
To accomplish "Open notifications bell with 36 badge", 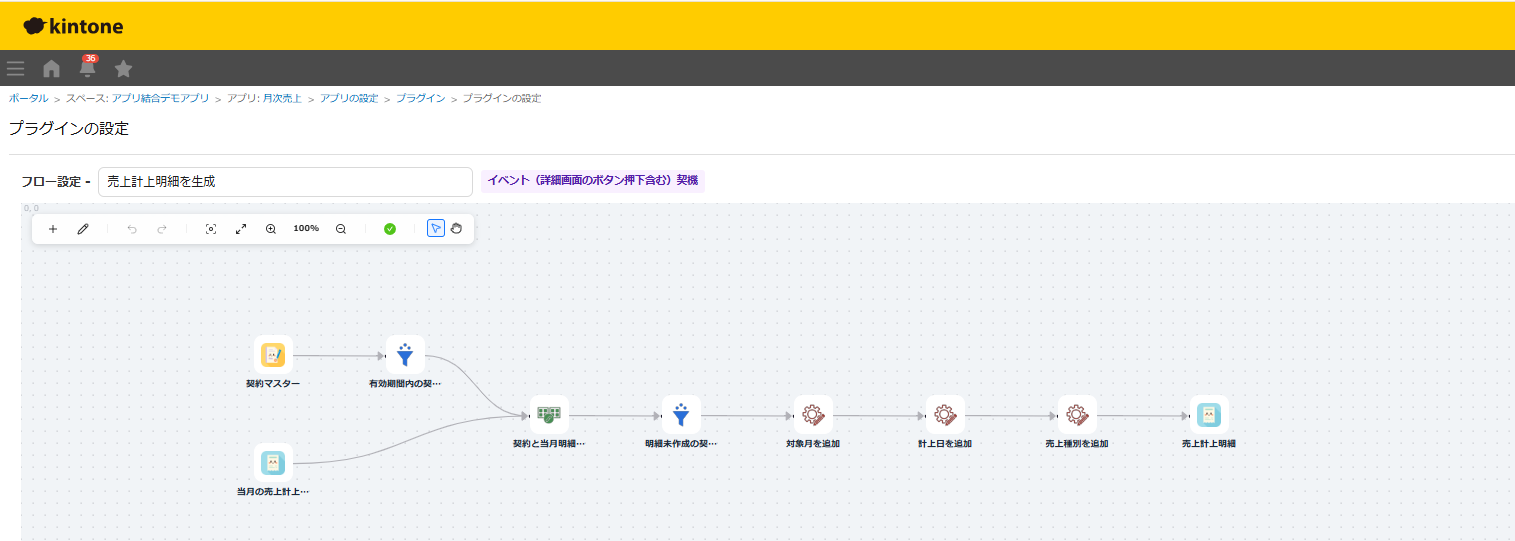I will point(88,67).
